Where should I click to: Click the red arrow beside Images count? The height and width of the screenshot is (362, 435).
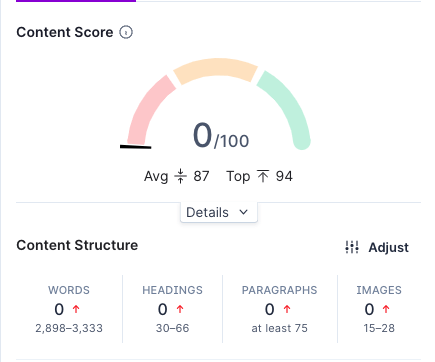386,309
